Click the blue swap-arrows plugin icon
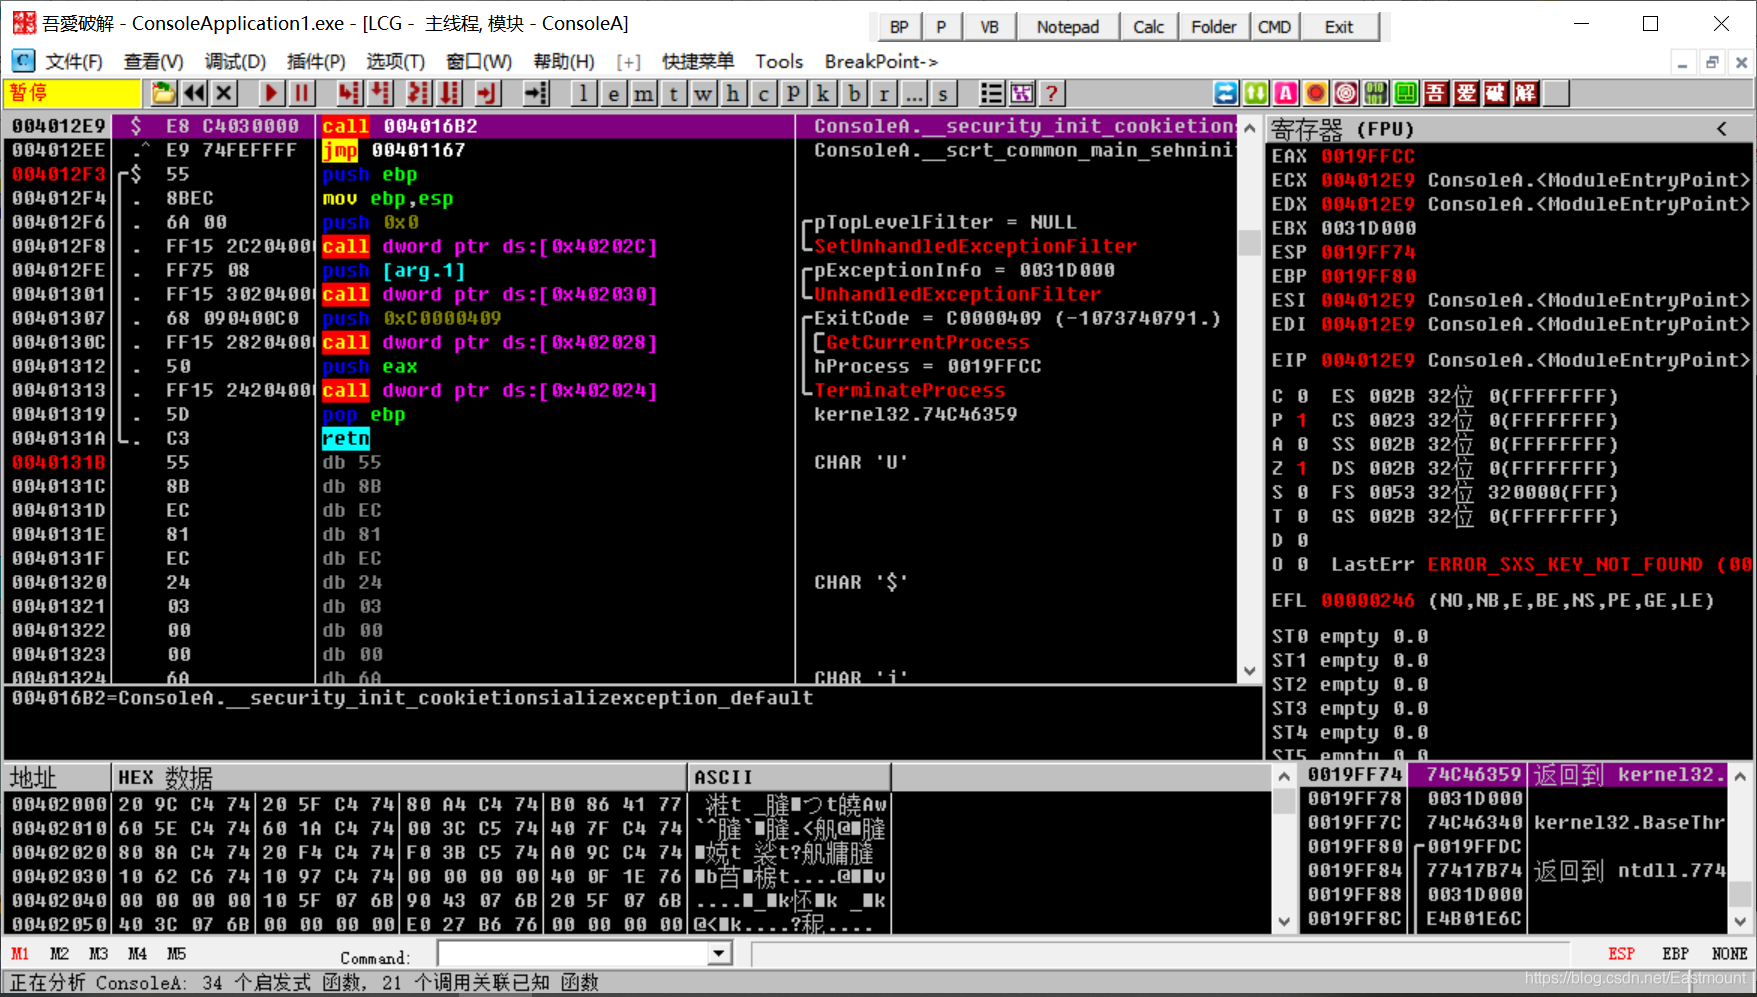The width and height of the screenshot is (1757, 997). (x=1226, y=94)
